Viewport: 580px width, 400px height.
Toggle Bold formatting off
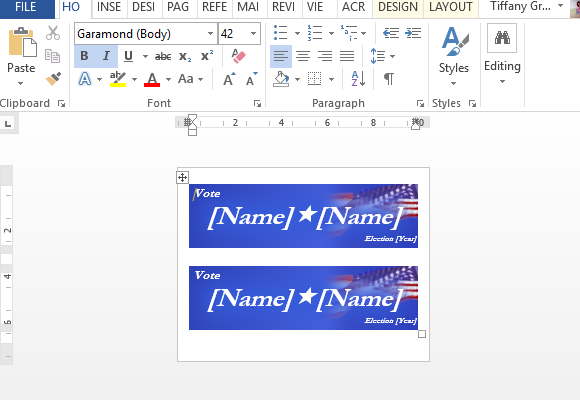click(x=85, y=56)
